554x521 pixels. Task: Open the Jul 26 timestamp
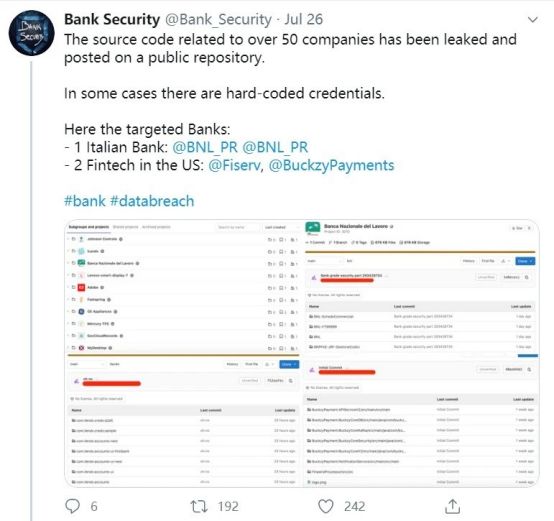(x=304, y=19)
